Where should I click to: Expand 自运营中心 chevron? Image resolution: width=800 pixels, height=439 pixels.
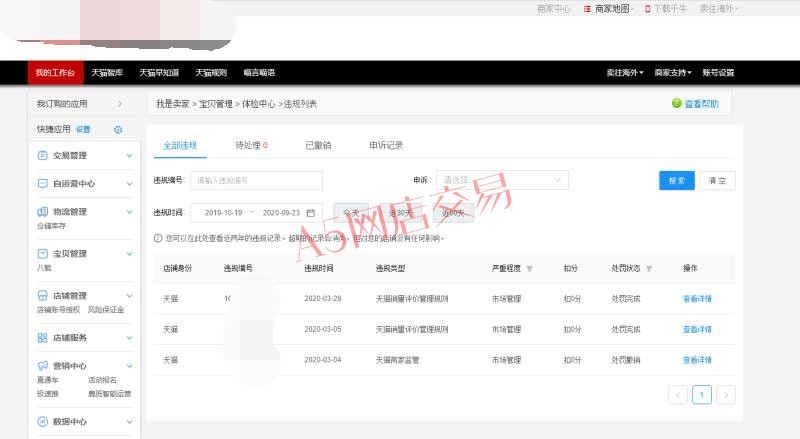point(129,184)
